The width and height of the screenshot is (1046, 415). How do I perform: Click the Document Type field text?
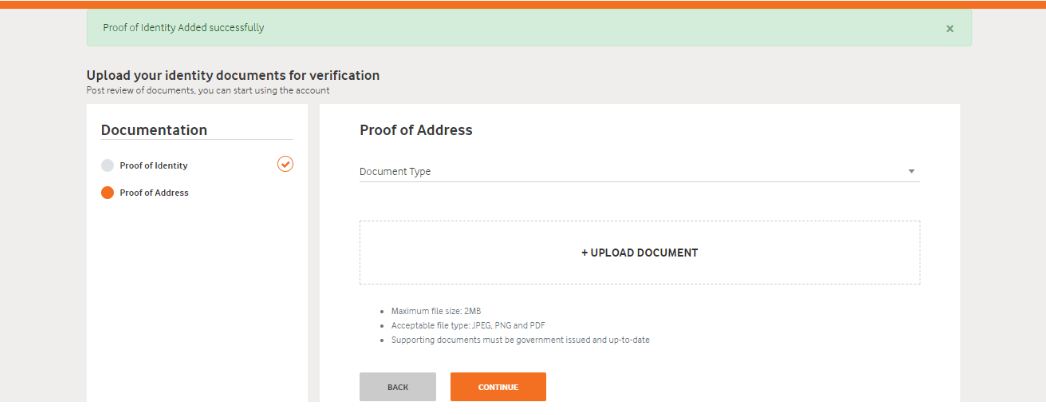(x=395, y=171)
